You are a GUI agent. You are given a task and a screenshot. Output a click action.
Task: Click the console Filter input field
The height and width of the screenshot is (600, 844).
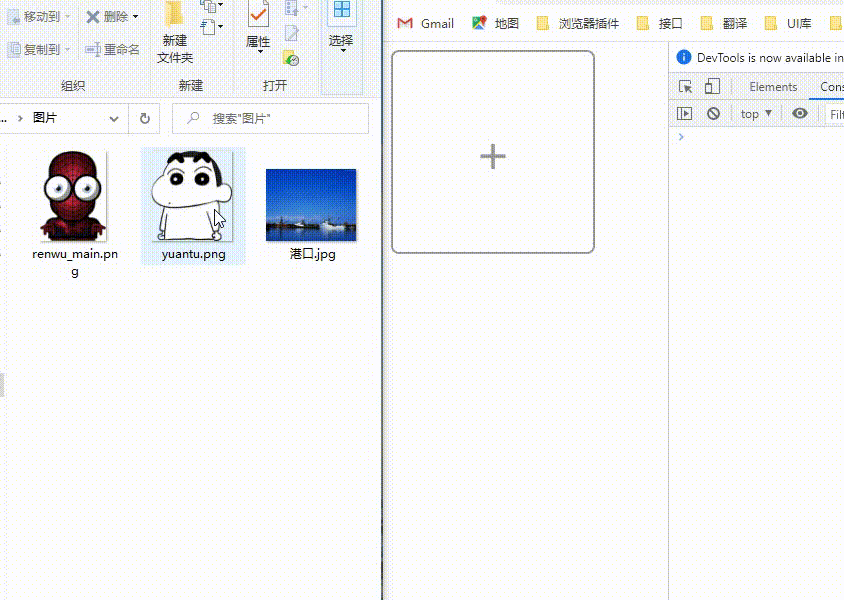pos(835,114)
